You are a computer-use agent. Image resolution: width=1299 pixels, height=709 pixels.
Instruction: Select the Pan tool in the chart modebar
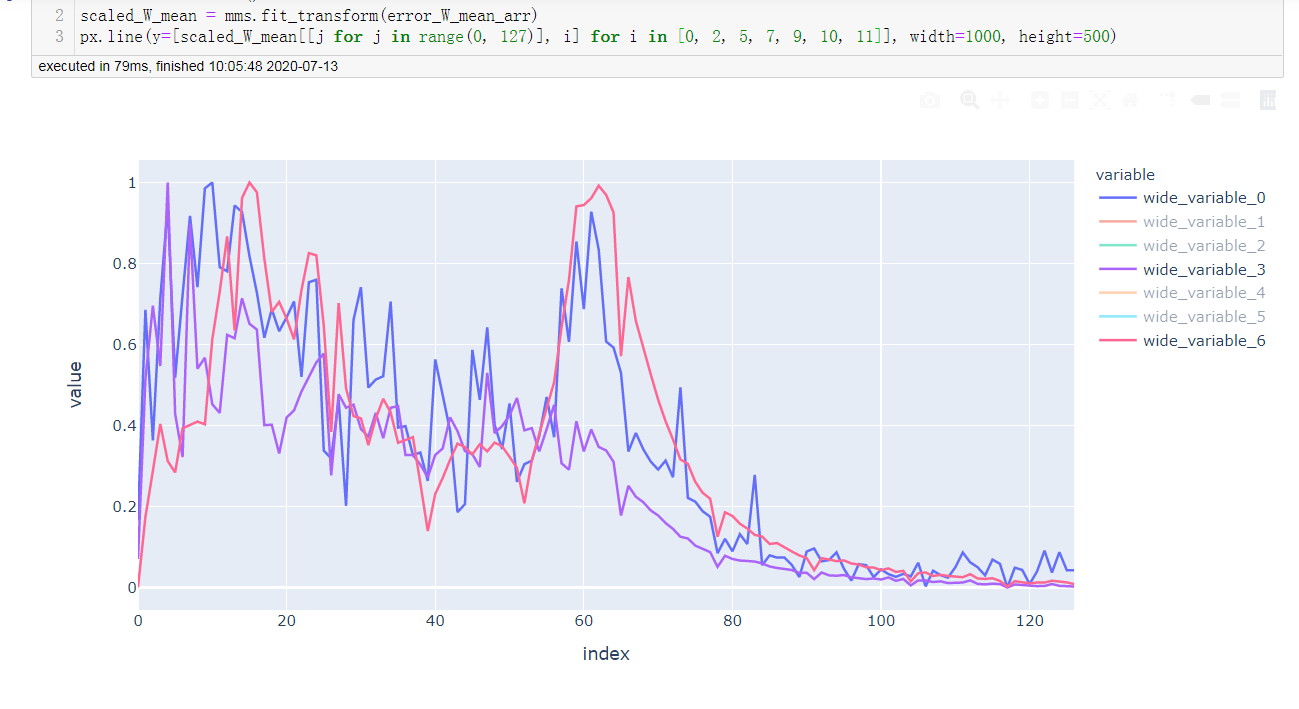click(x=1000, y=100)
